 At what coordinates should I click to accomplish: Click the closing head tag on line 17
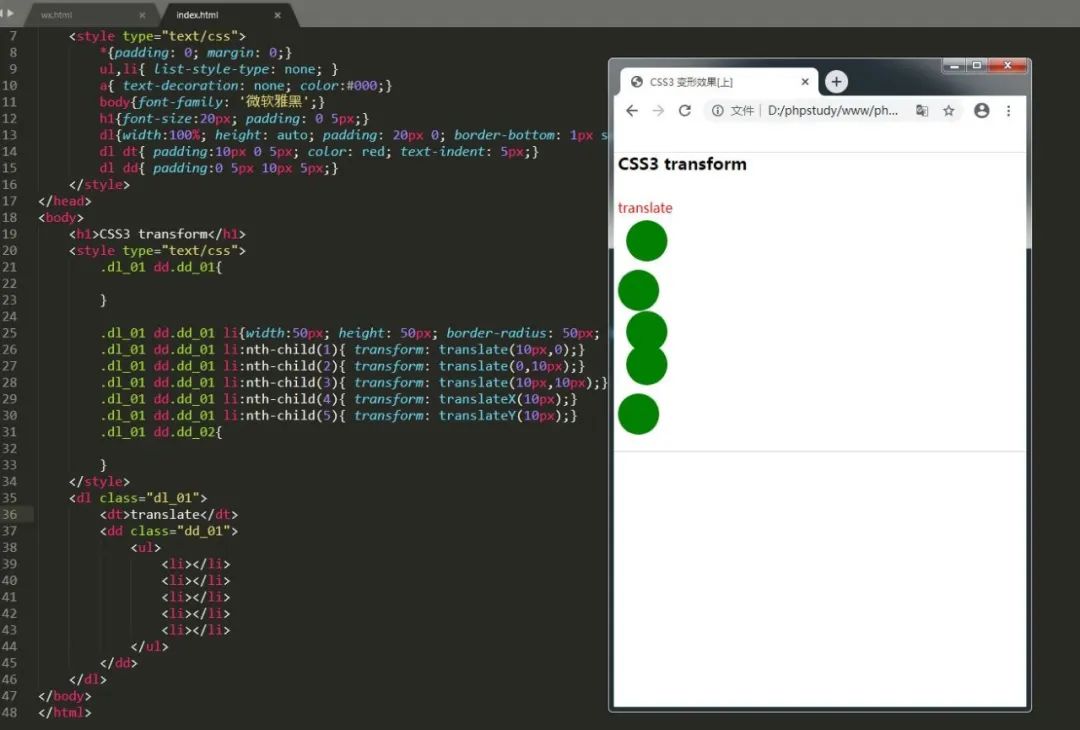click(65, 201)
